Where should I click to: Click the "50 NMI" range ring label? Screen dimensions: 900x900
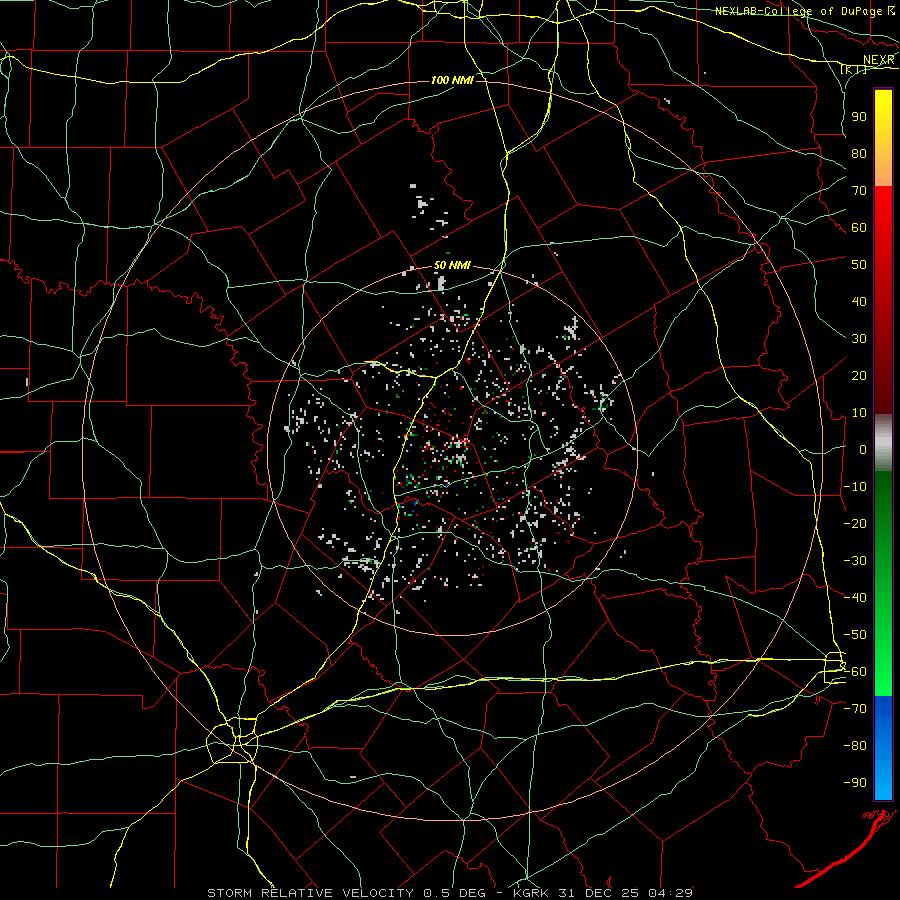452,265
